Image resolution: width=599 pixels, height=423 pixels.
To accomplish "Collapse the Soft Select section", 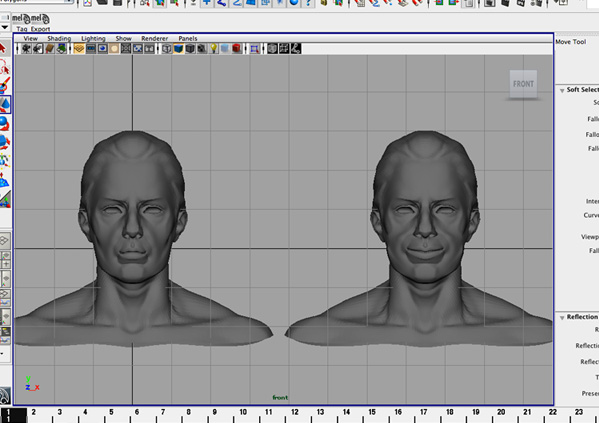I will click(x=562, y=90).
